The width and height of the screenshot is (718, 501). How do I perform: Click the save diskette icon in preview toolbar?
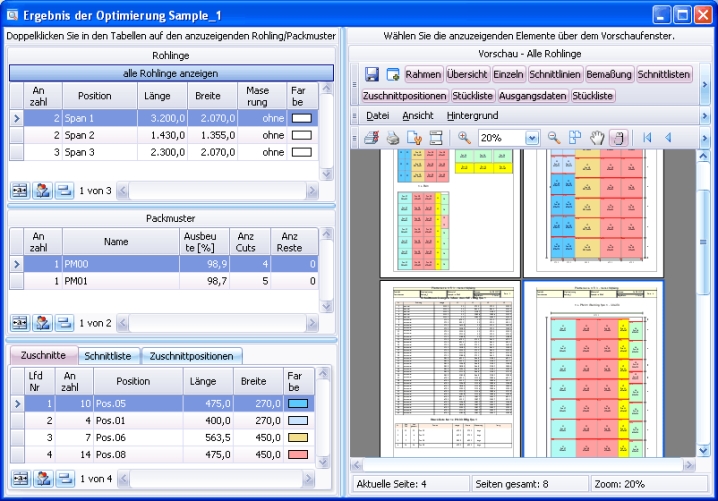(372, 74)
